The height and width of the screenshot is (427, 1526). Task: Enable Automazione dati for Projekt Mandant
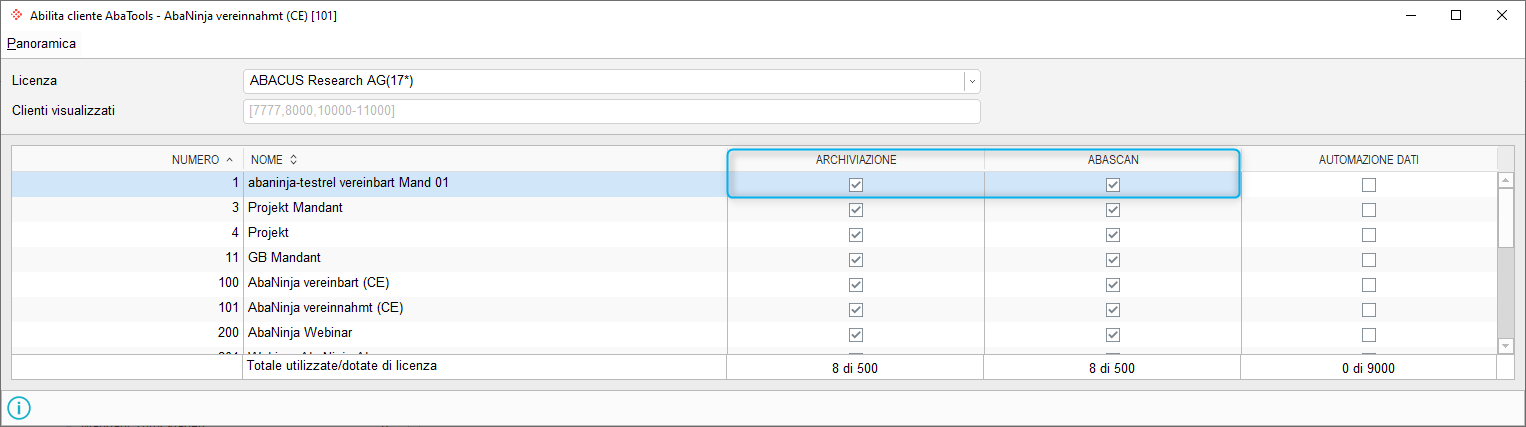(x=1369, y=210)
